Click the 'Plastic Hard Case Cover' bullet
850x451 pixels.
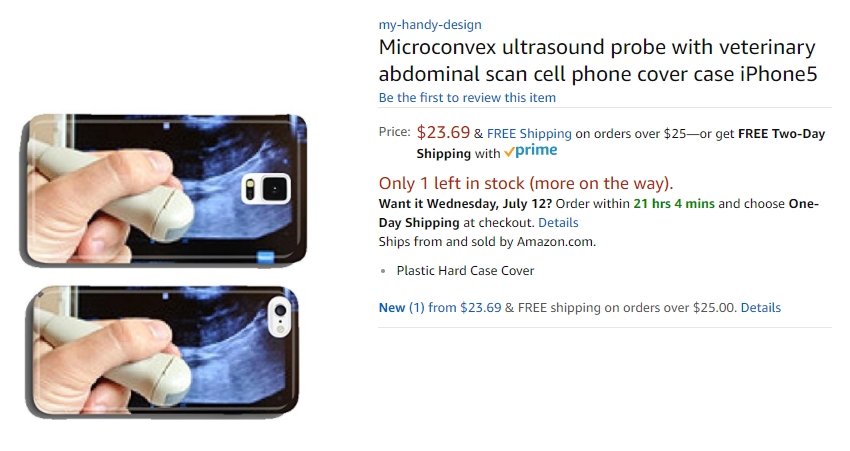(x=465, y=270)
